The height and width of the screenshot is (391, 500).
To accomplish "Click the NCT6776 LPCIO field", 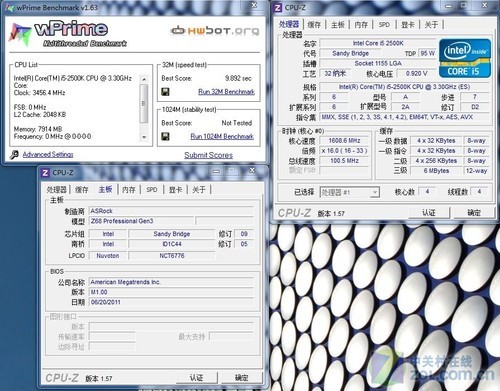I will pyautogui.click(x=172, y=256).
